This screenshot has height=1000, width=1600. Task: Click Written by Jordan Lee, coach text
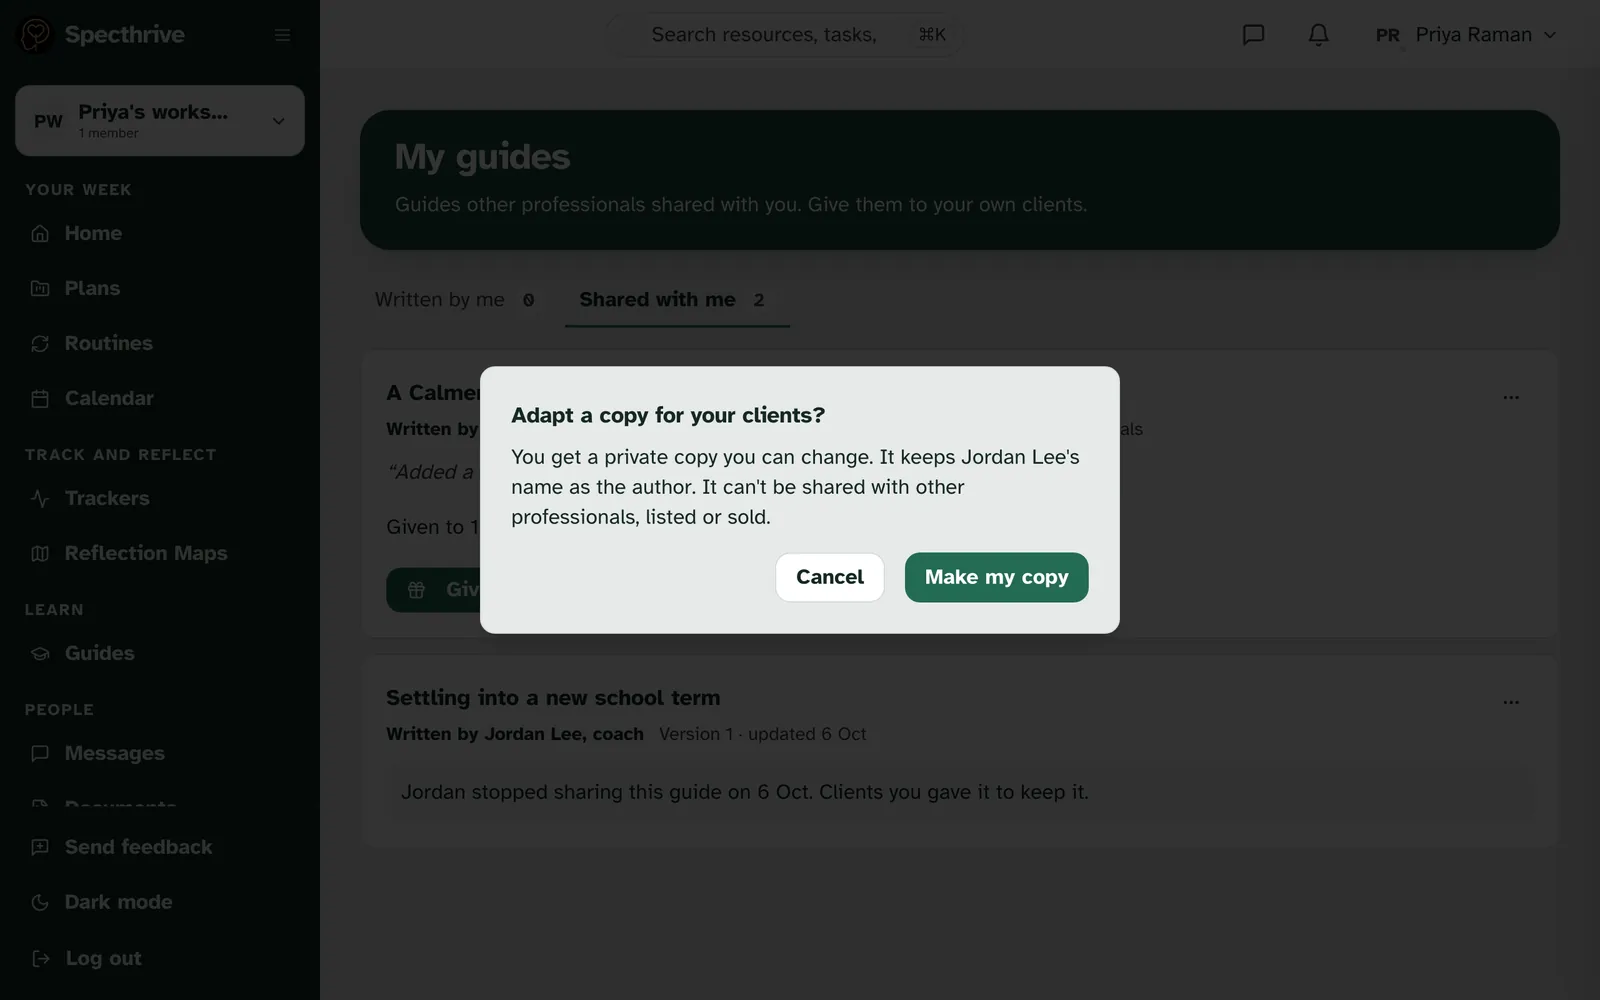(x=515, y=734)
